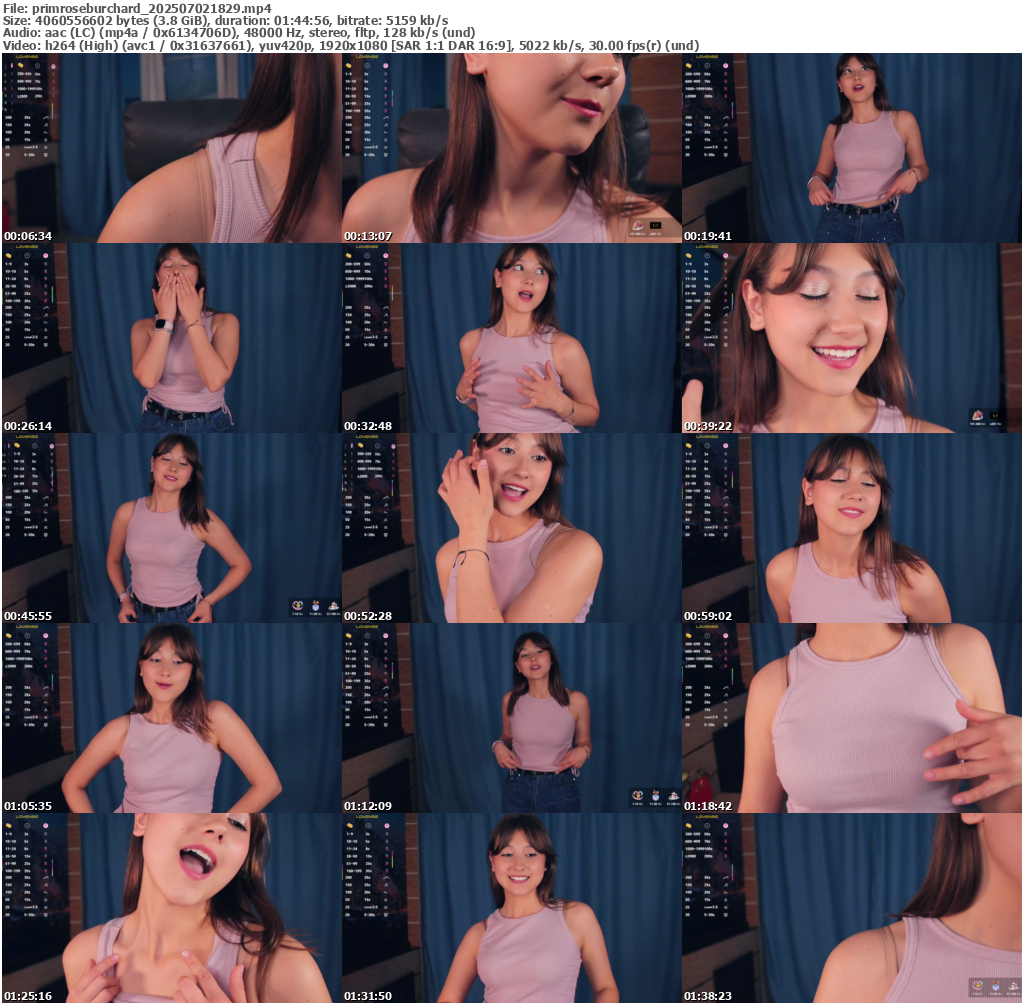Open the thumbnail stamped 00:26:14
The image size is (1024, 1003).
[172, 338]
